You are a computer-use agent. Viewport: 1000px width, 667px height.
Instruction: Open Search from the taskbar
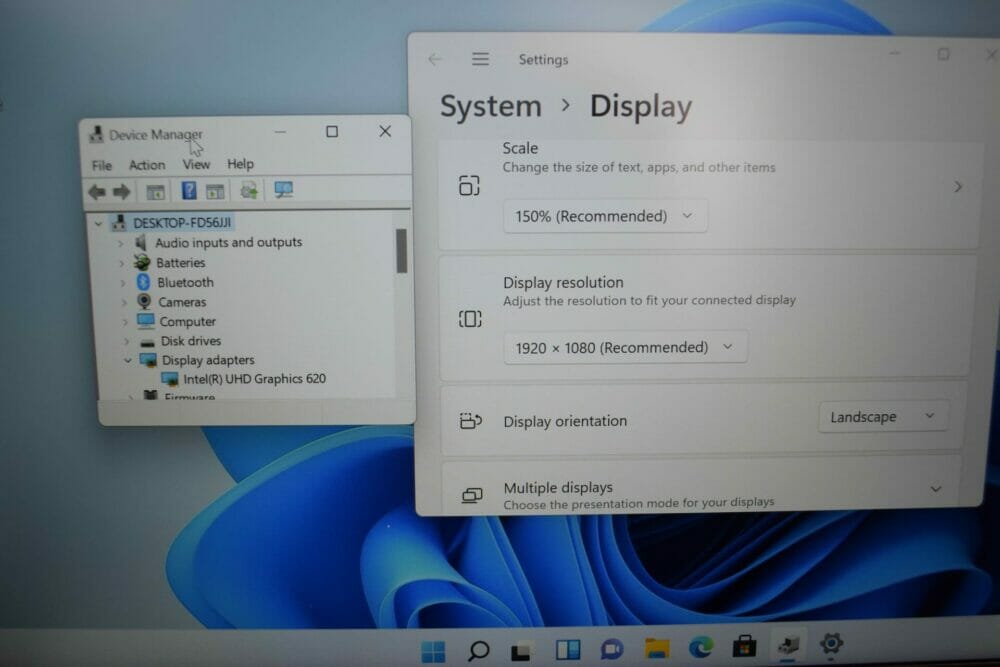click(x=478, y=650)
